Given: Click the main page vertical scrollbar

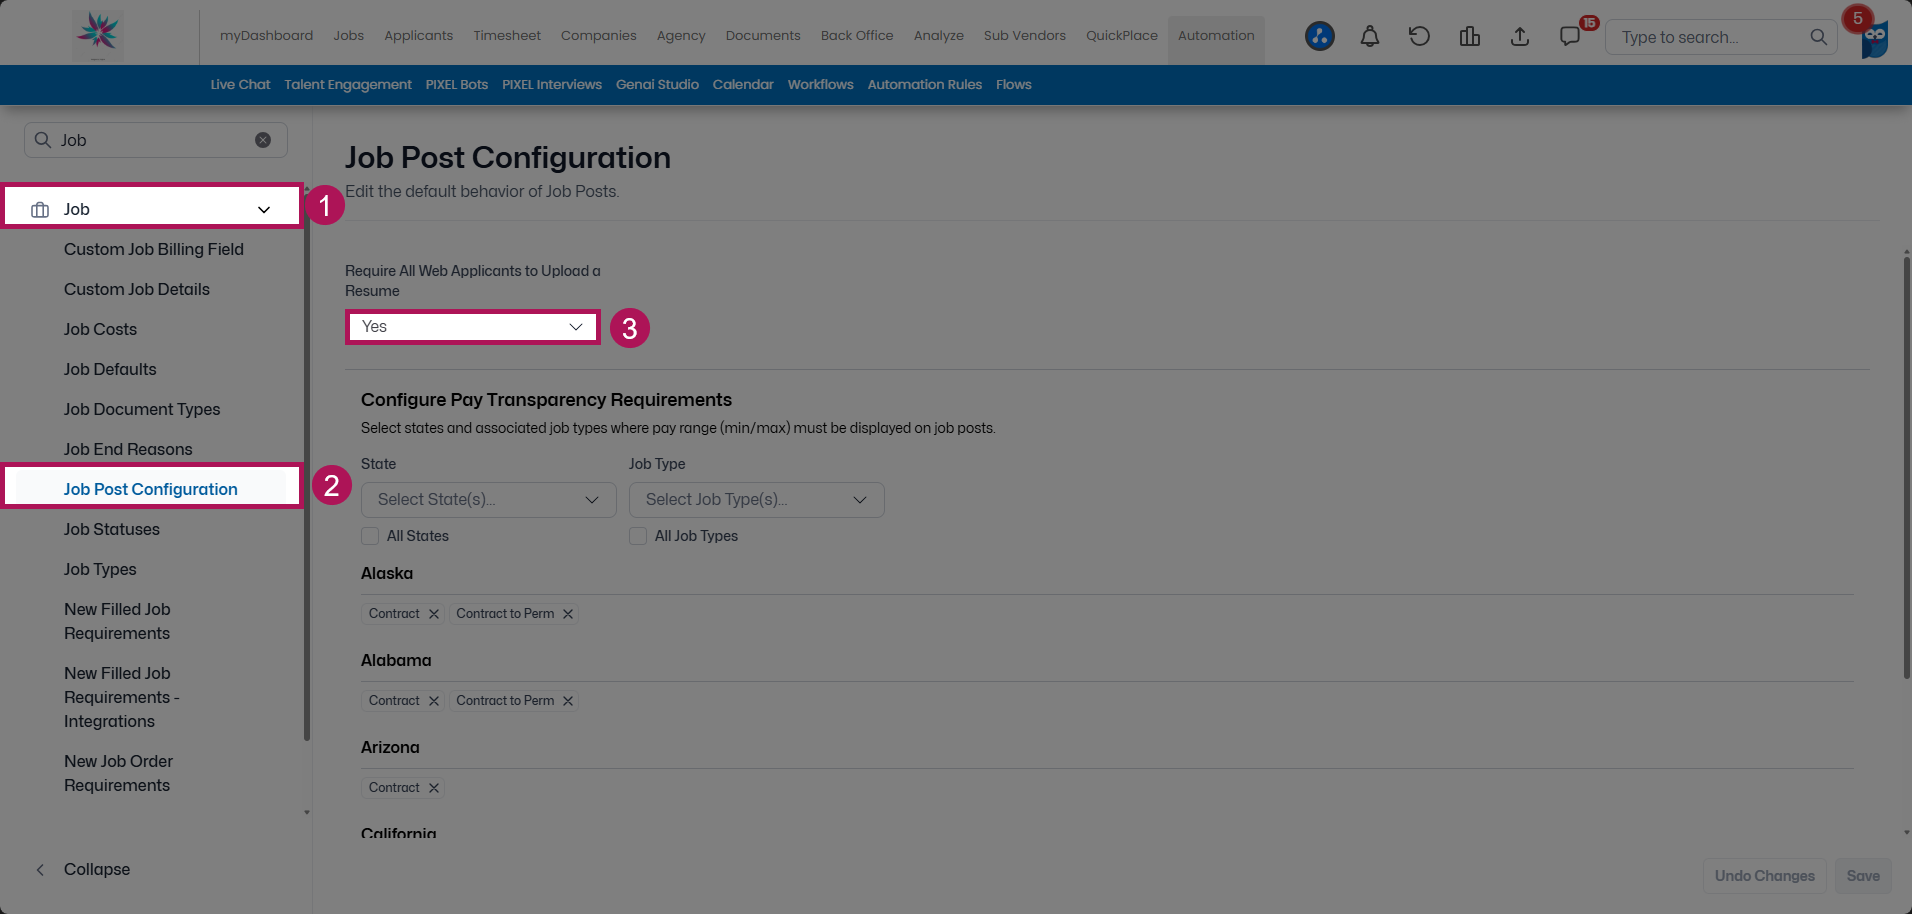Looking at the screenshot, I should [x=1907, y=468].
